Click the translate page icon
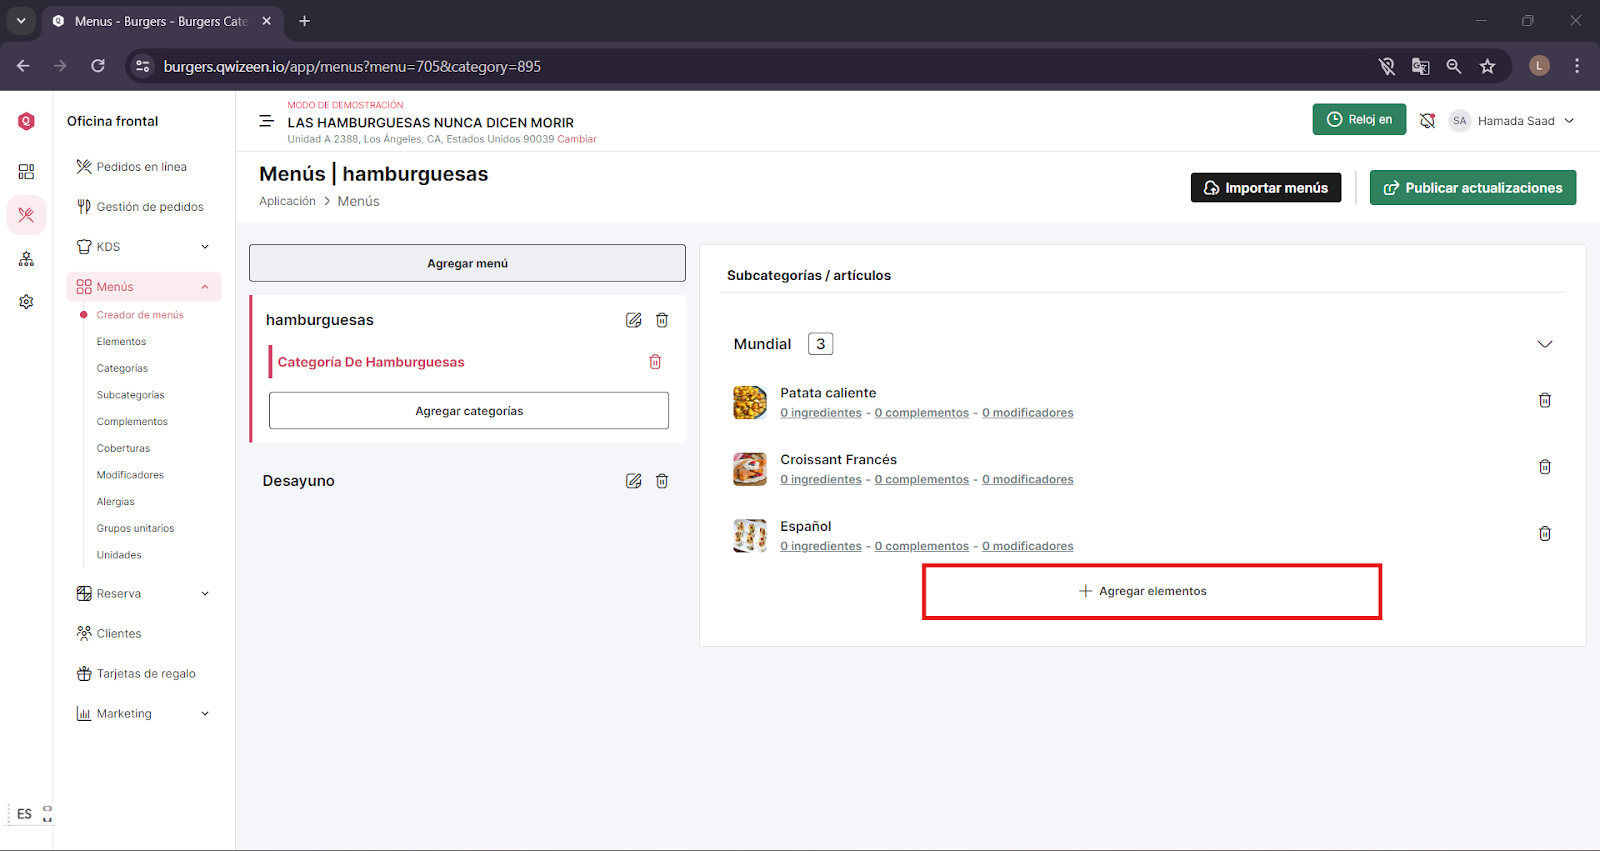 click(x=1420, y=66)
